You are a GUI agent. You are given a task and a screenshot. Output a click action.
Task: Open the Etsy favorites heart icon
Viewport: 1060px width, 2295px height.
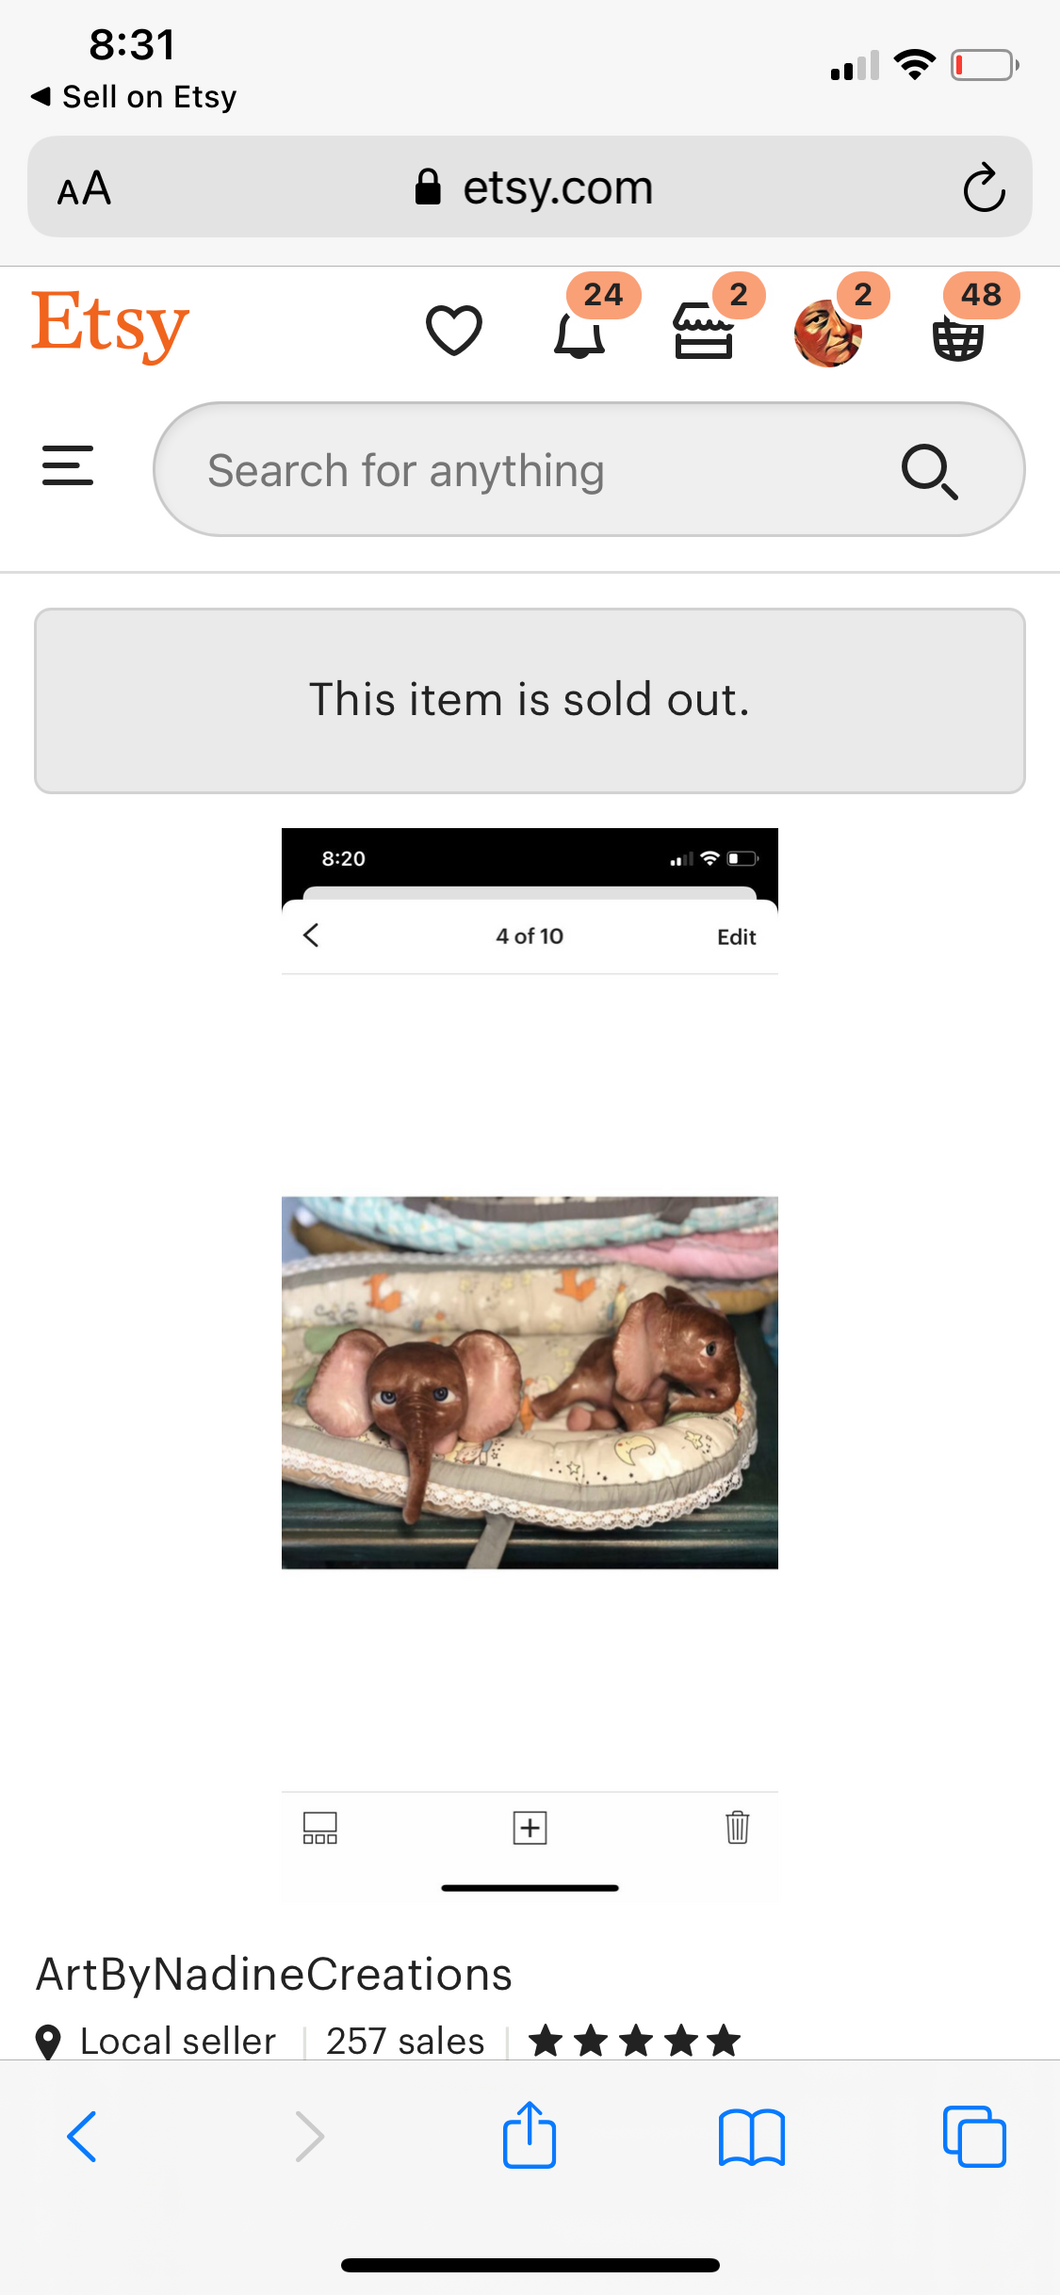[454, 330]
